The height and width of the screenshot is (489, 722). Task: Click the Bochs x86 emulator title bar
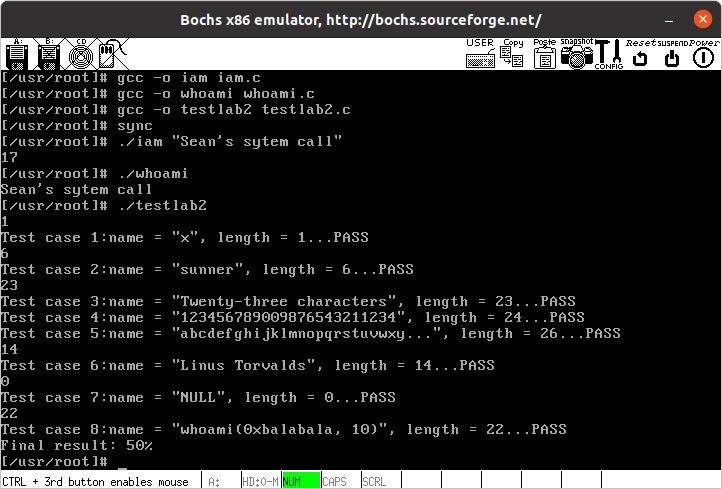pos(361,20)
